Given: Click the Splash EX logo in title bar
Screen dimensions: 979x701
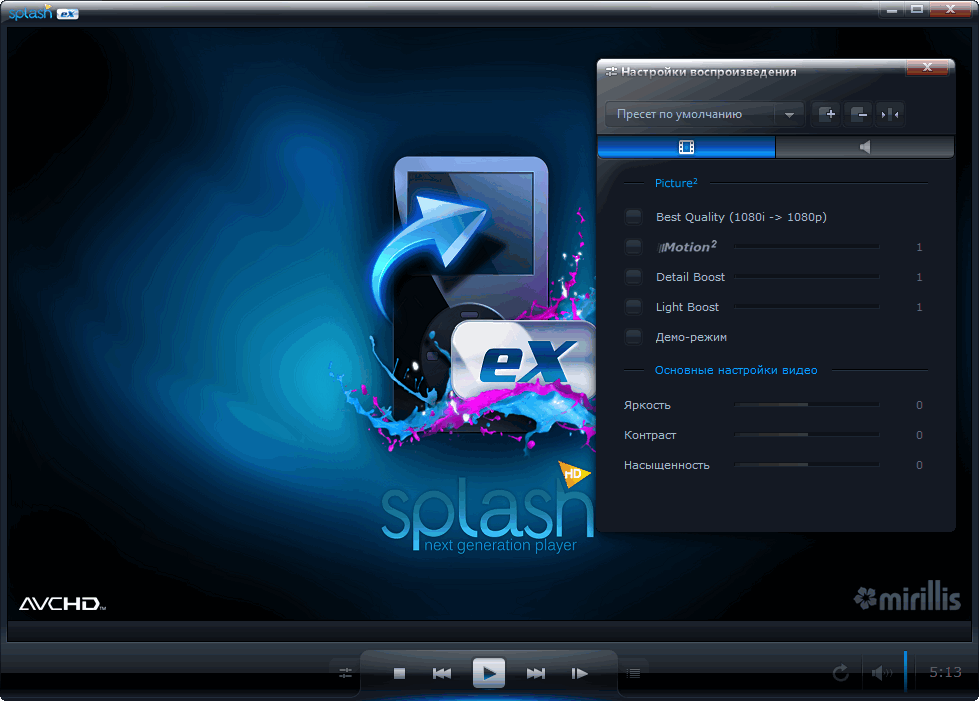Looking at the screenshot, I should point(43,12).
